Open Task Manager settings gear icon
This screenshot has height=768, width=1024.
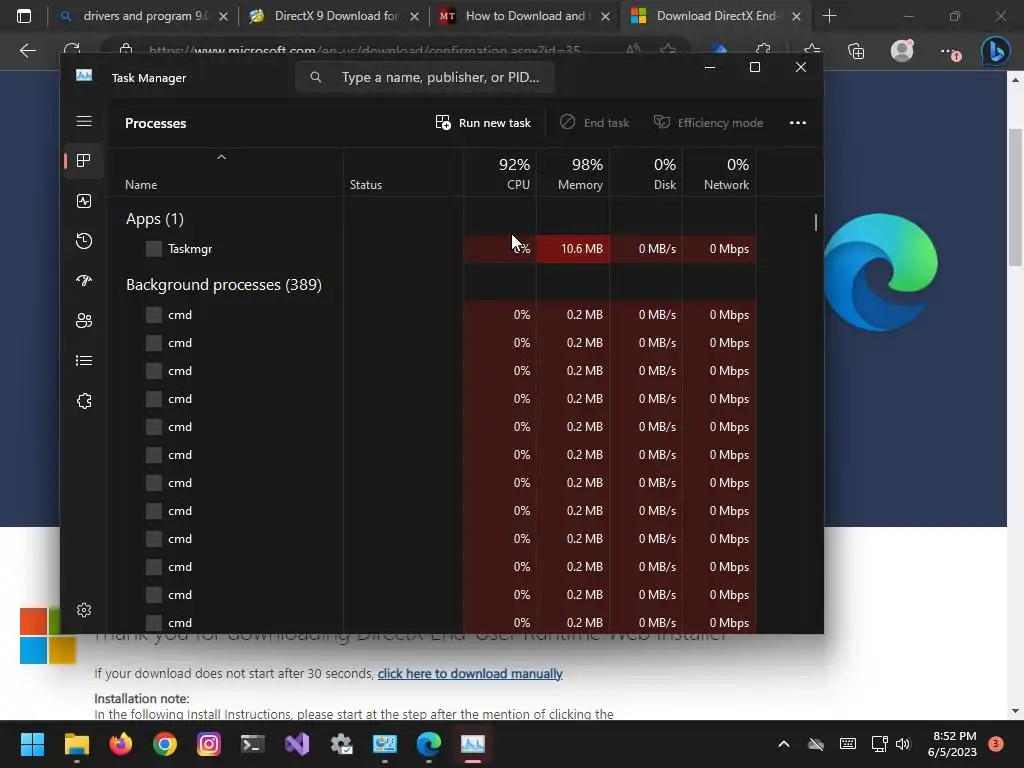click(84, 610)
